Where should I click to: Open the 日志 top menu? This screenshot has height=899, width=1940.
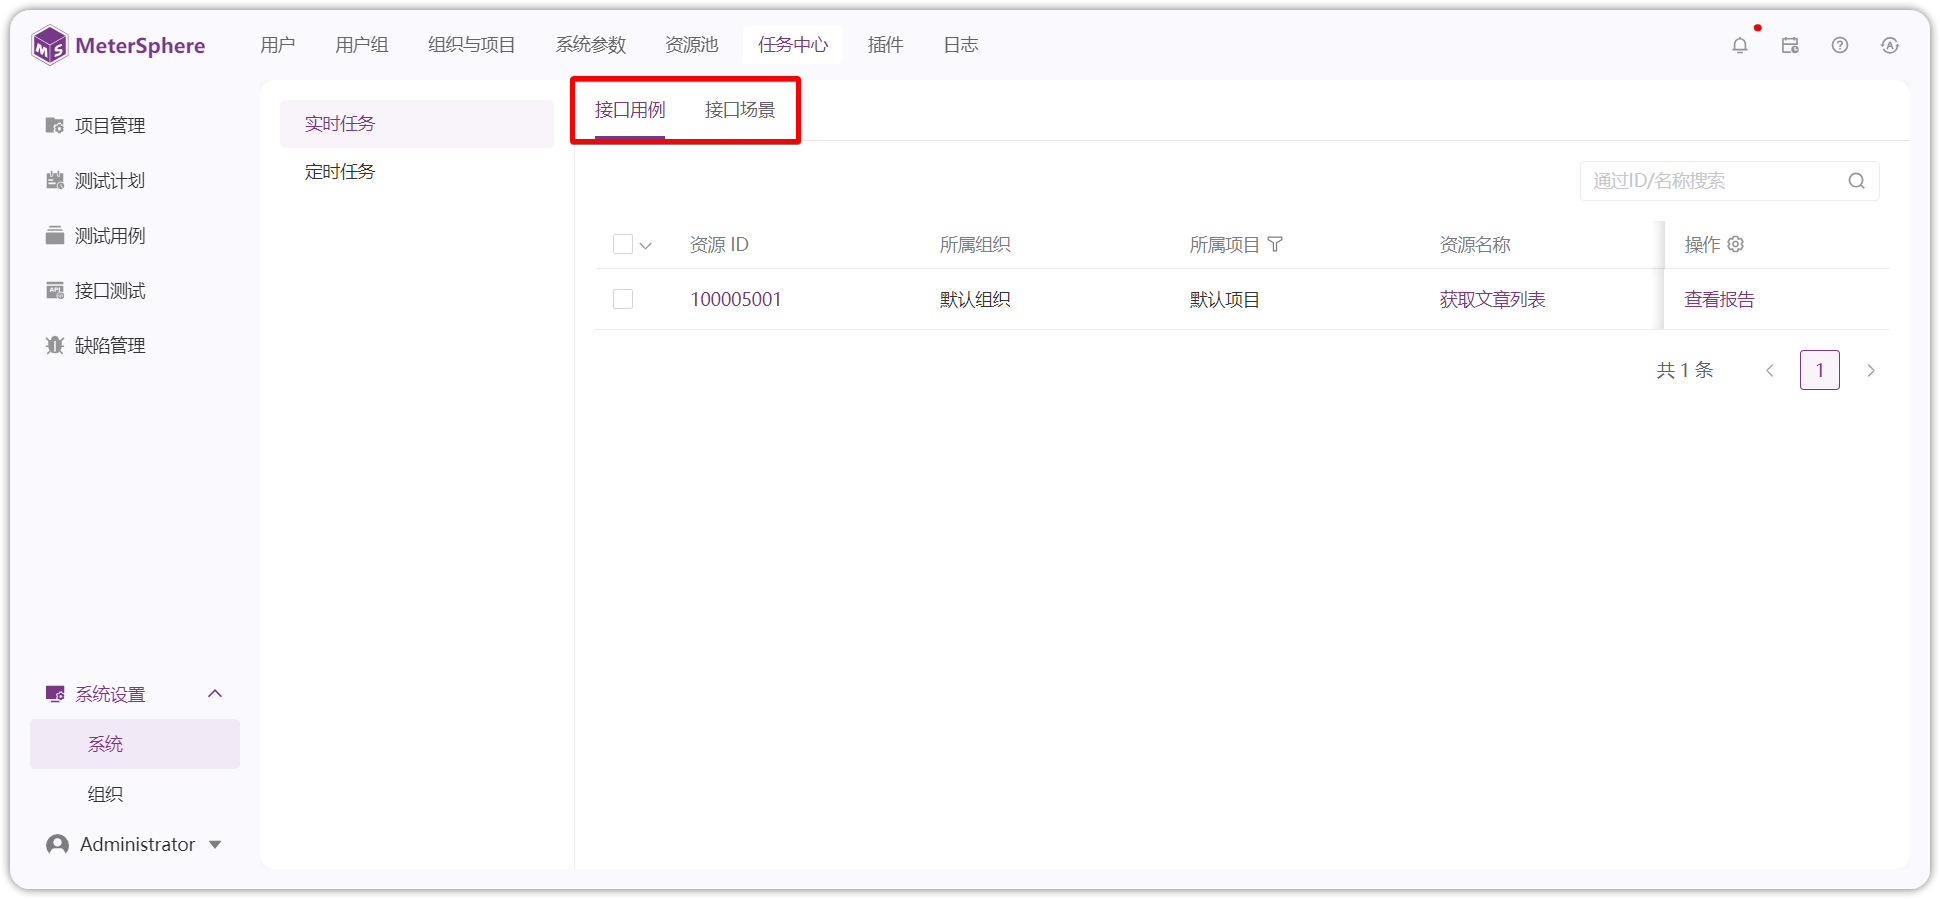coord(961,45)
